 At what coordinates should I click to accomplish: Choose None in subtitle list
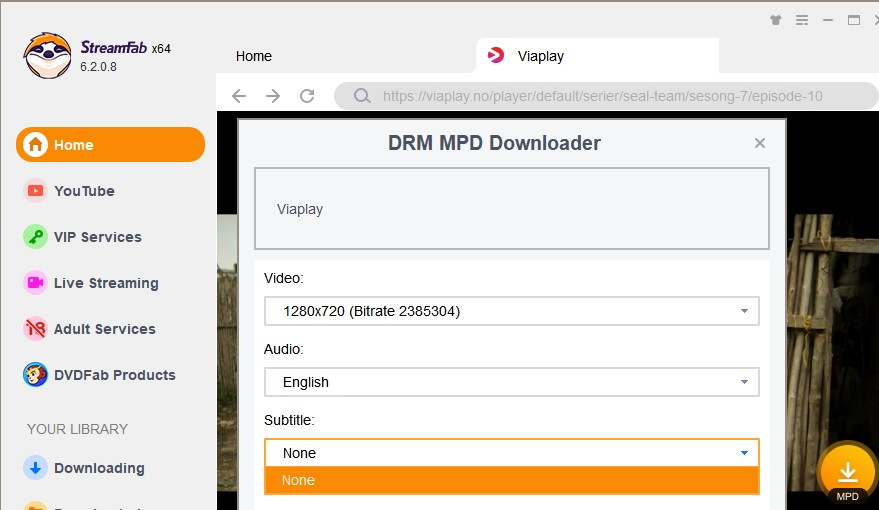(x=512, y=480)
